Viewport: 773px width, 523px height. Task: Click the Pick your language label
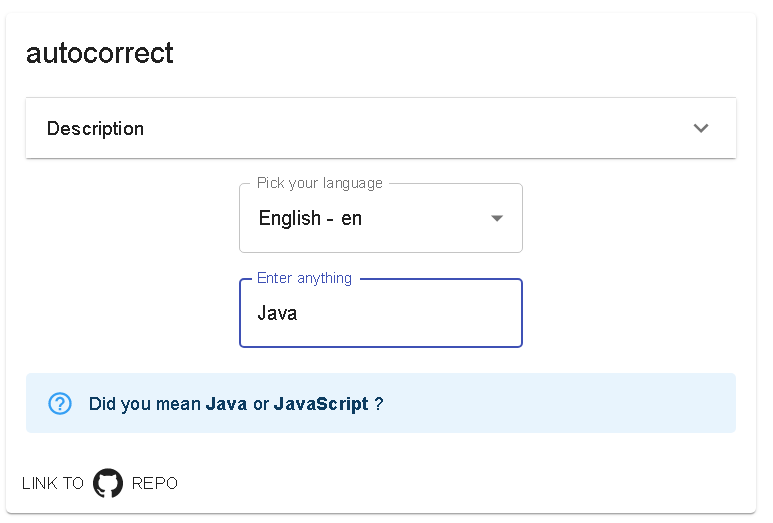319,183
